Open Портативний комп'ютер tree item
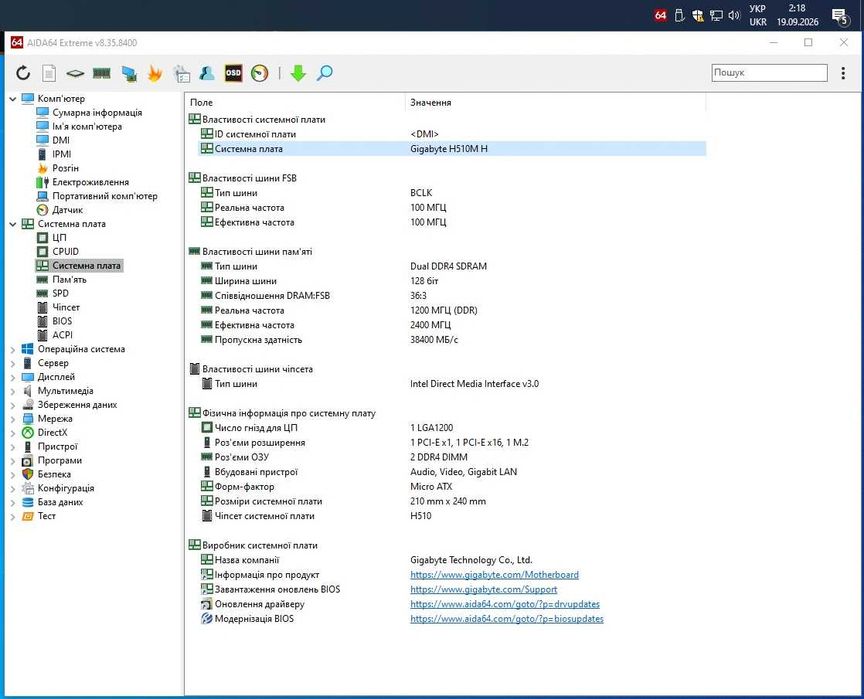 [105, 196]
